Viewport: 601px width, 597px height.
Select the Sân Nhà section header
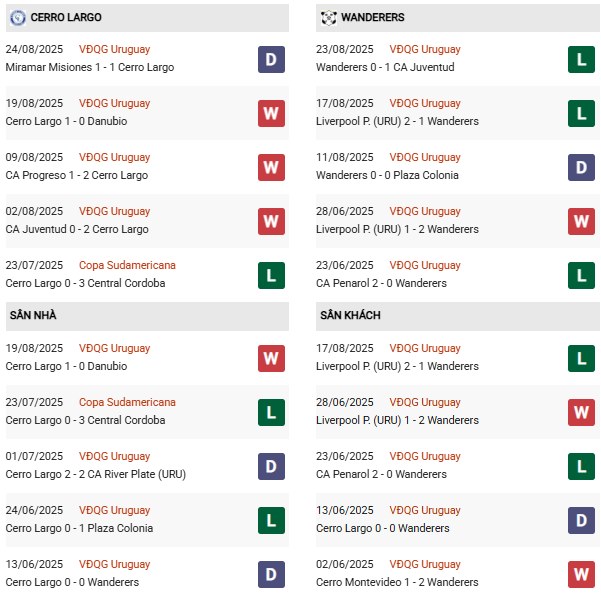(33, 316)
